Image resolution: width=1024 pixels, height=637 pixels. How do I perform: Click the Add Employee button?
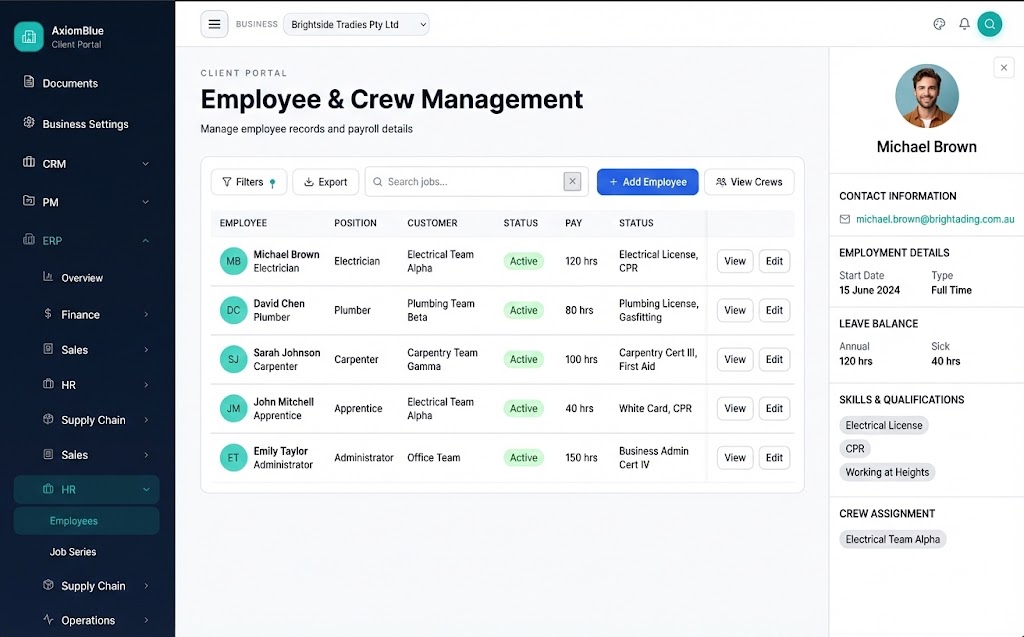(x=647, y=181)
